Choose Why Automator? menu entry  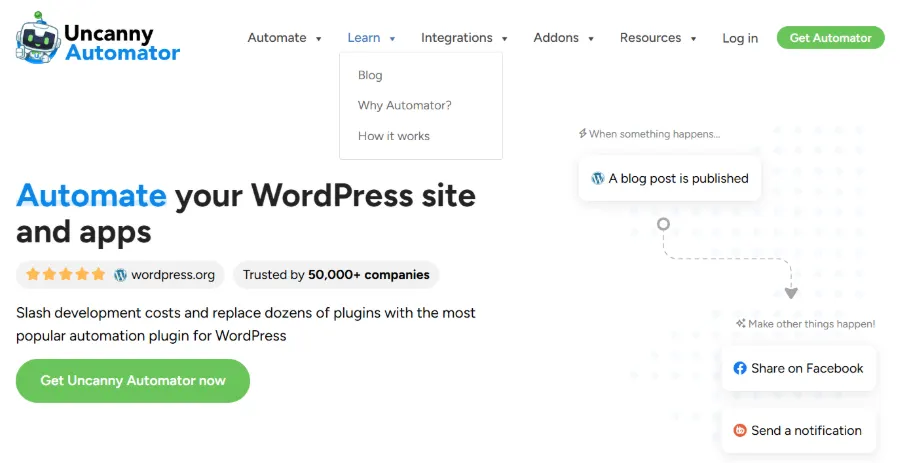pyautogui.click(x=404, y=105)
